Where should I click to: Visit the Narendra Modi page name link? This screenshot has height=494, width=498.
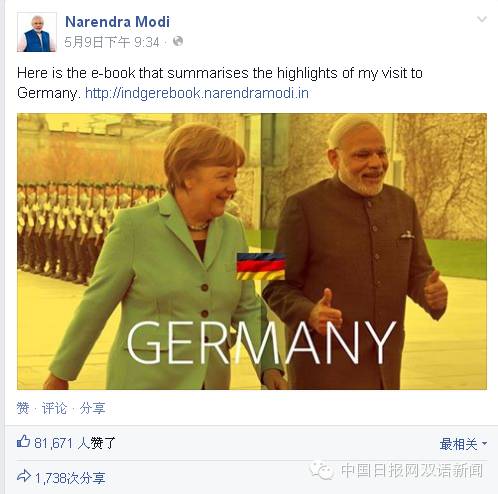coord(117,22)
